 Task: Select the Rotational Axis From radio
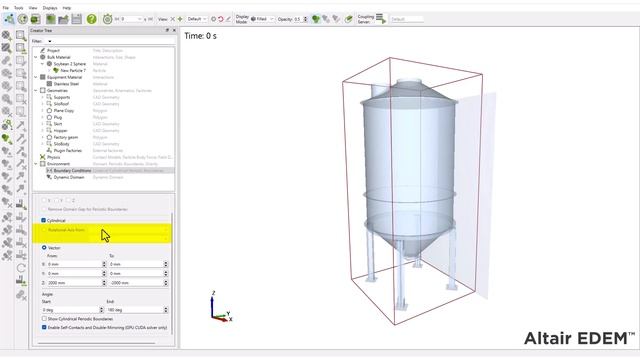click(x=44, y=230)
